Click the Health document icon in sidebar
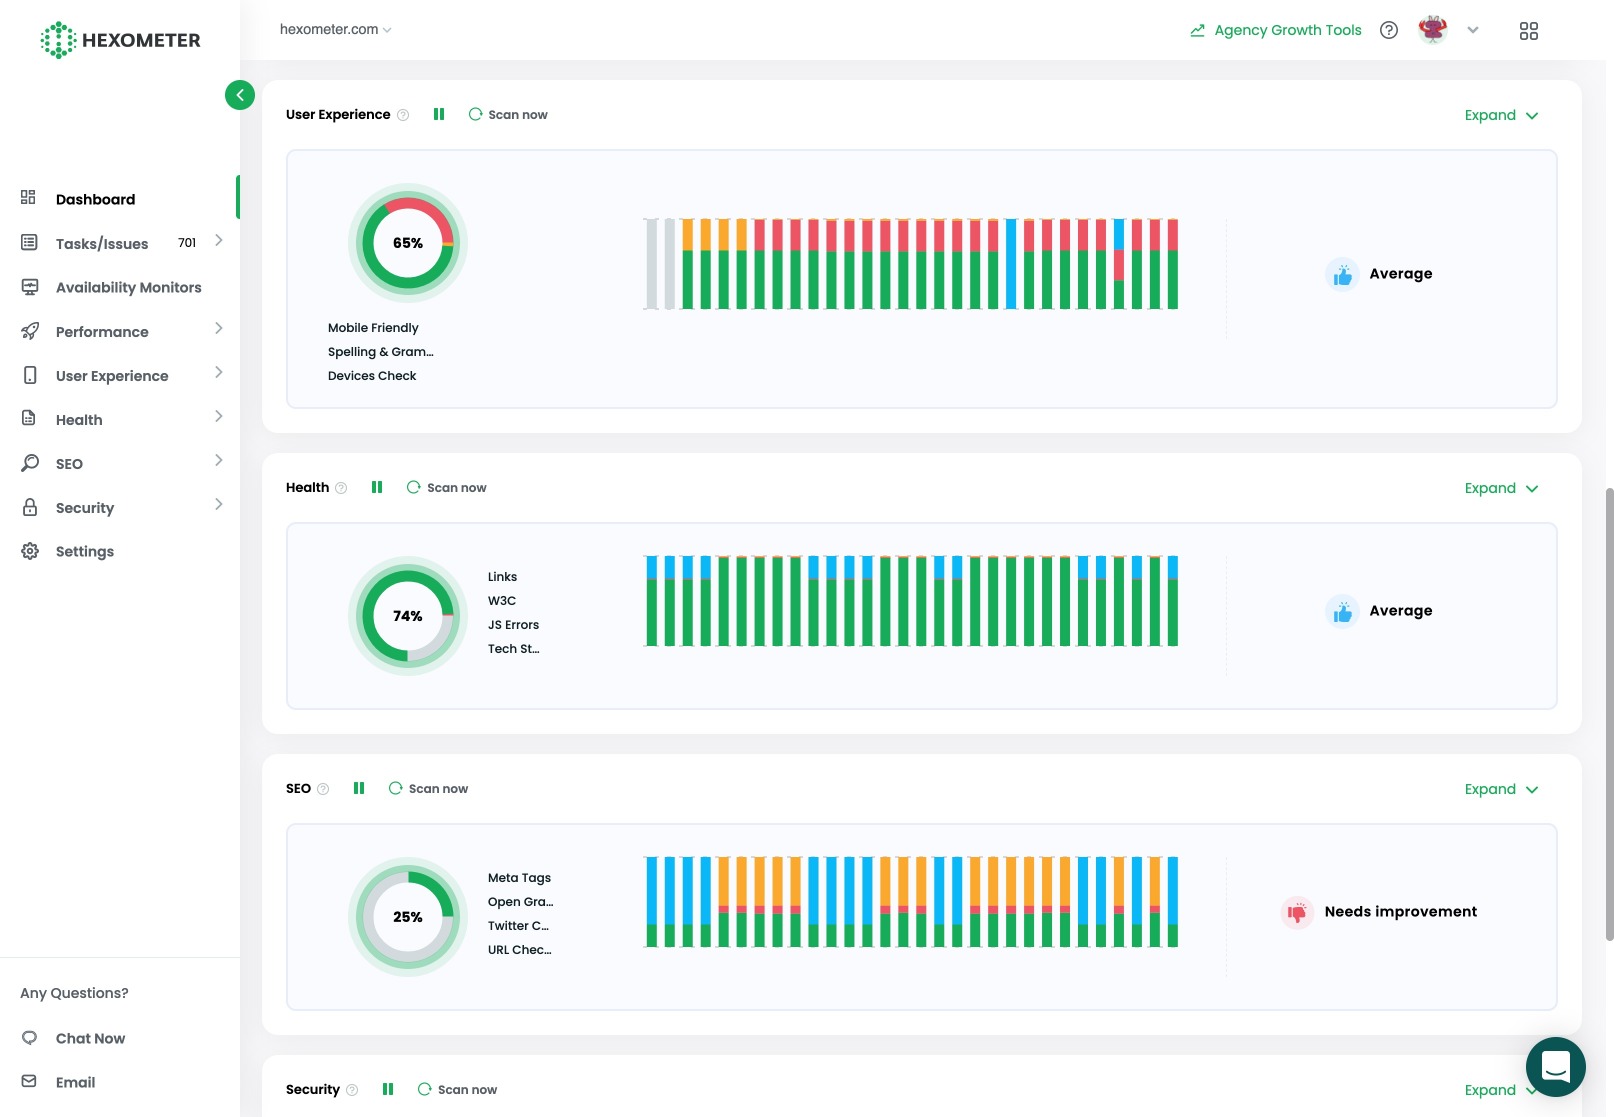 coord(29,418)
